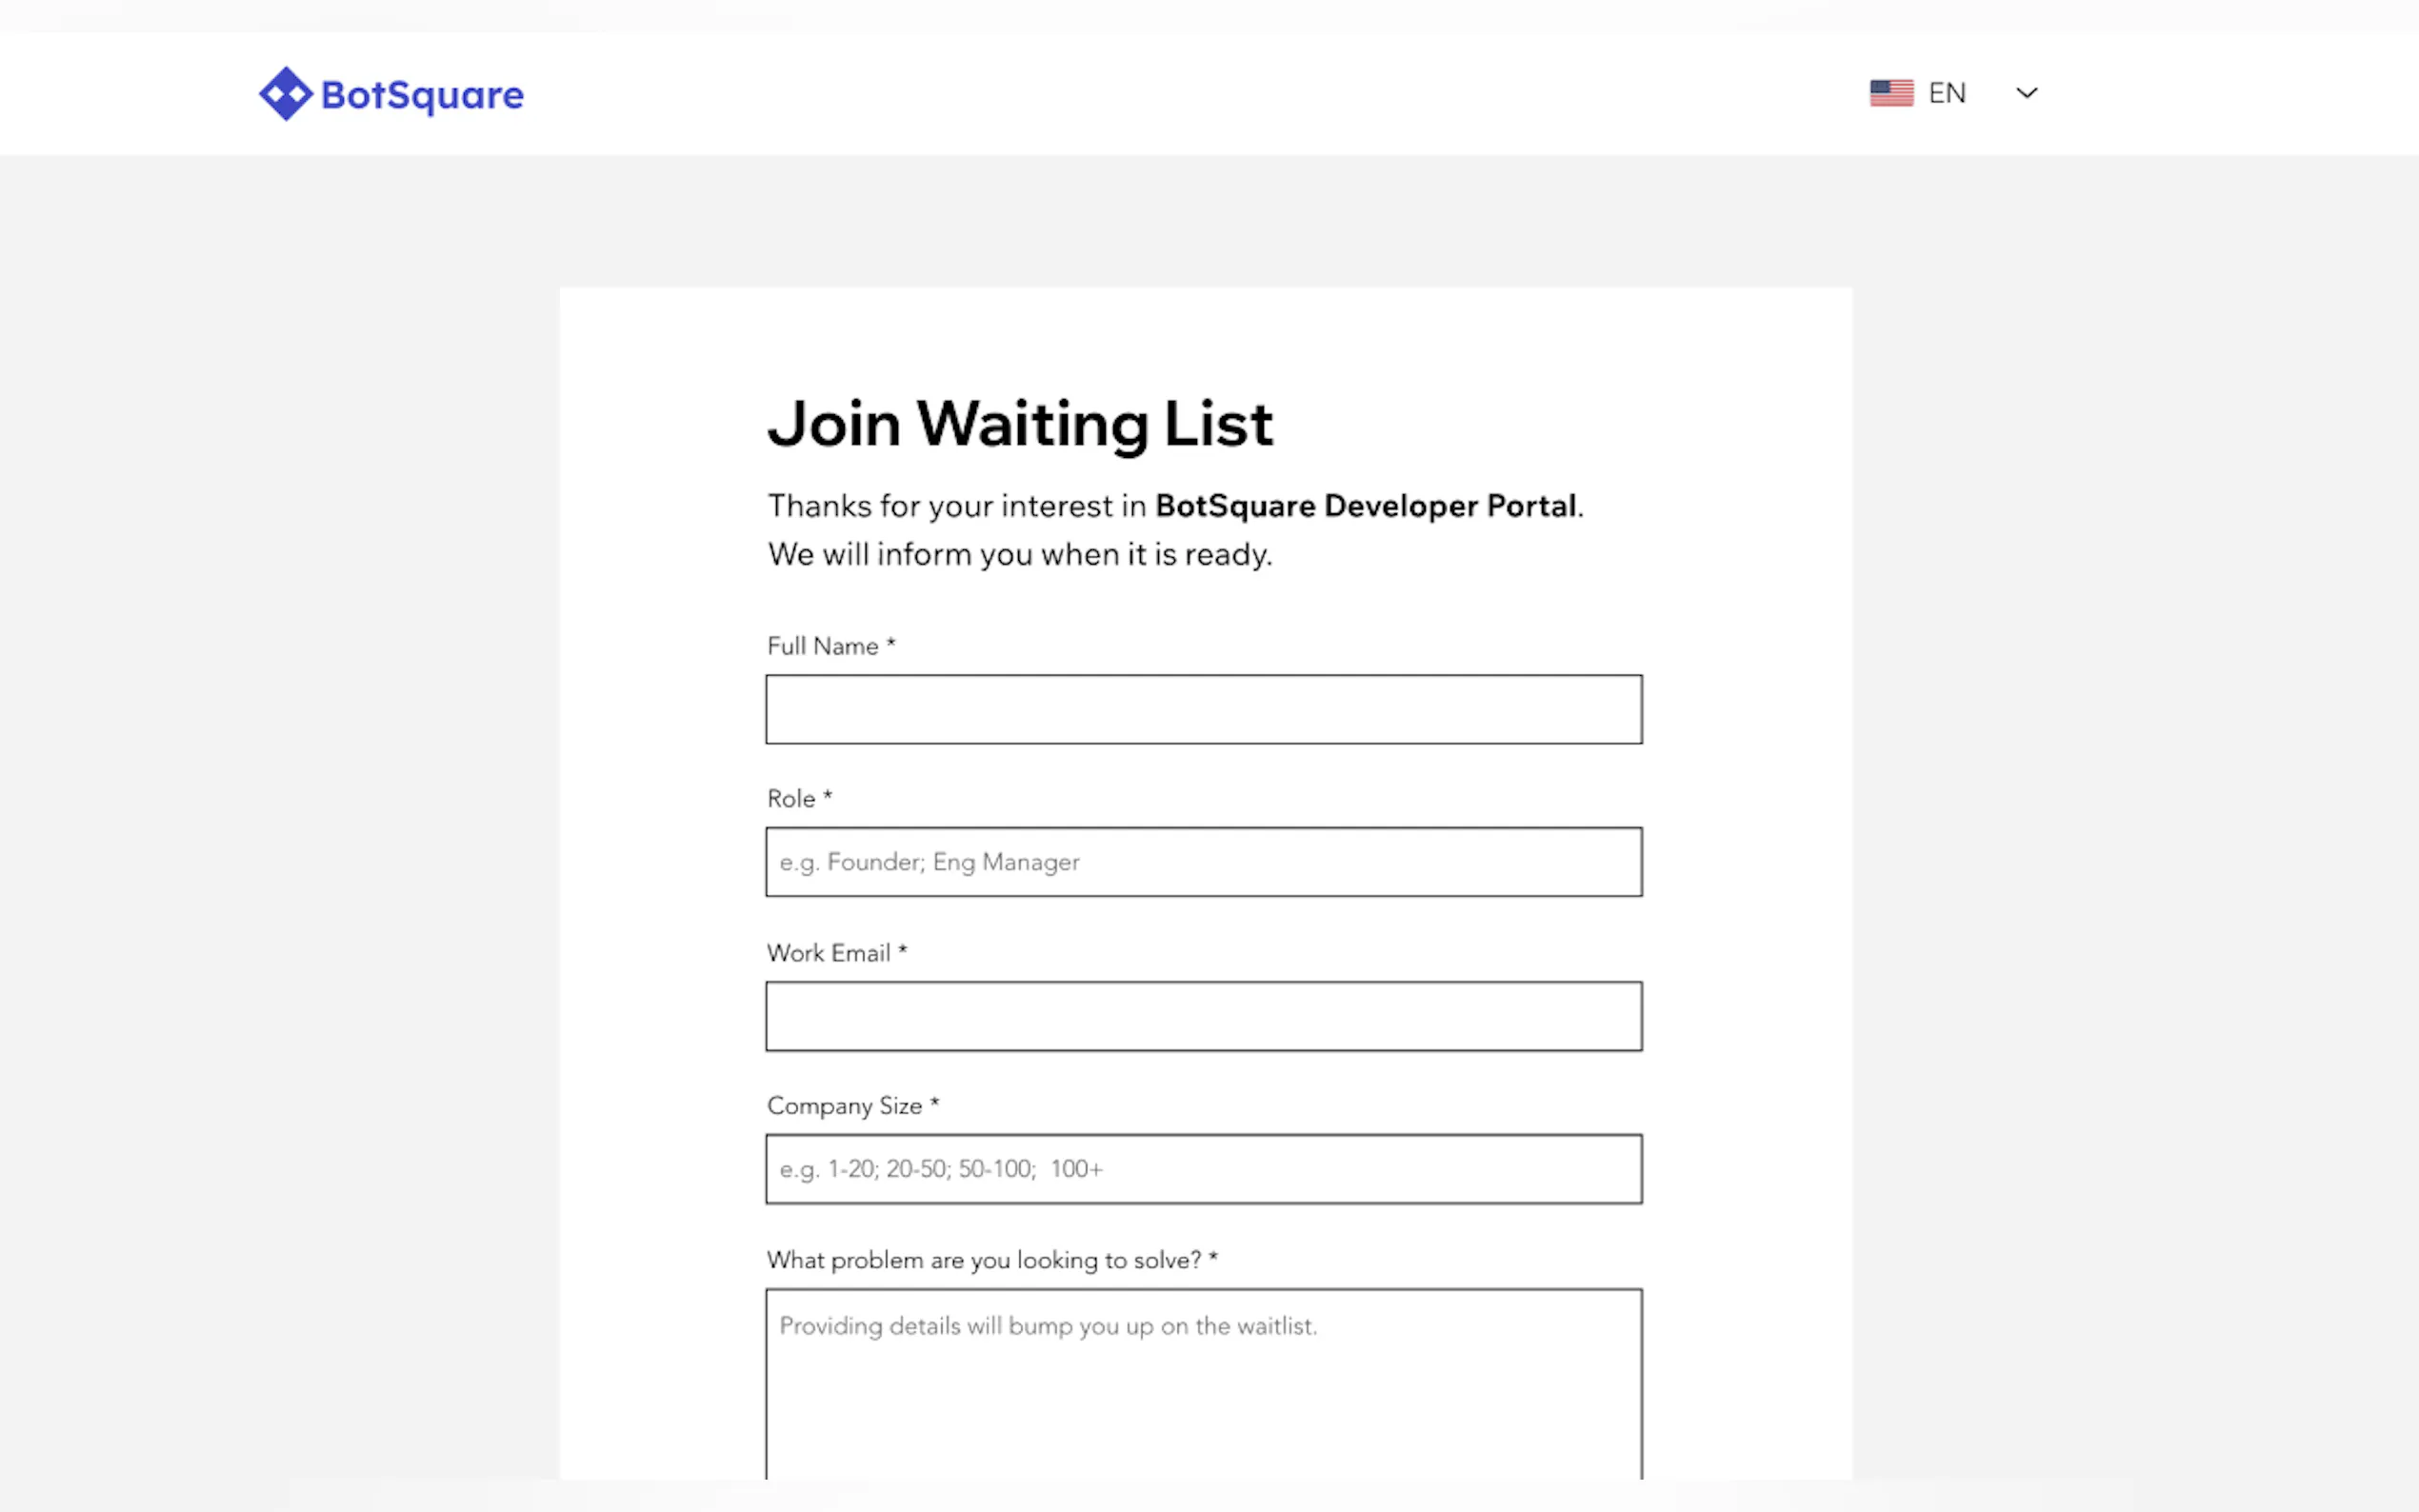Click the Full Name field label
The image size is (2419, 1512).
pyautogui.click(x=822, y=647)
